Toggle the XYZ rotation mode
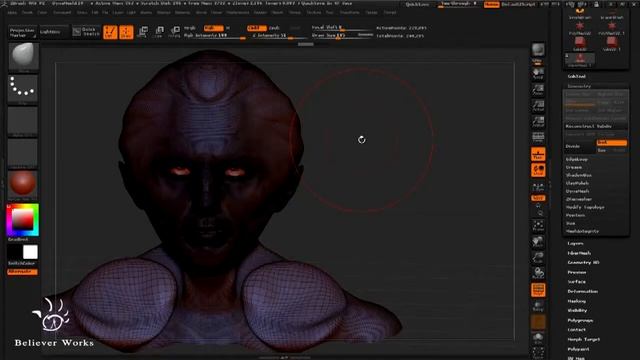 pos(538,198)
